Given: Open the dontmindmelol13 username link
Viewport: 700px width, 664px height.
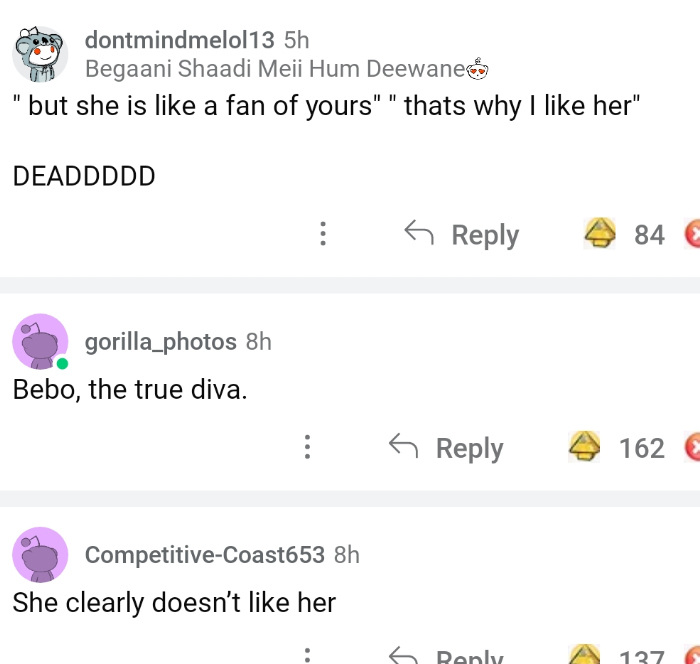Looking at the screenshot, I should click(x=180, y=40).
